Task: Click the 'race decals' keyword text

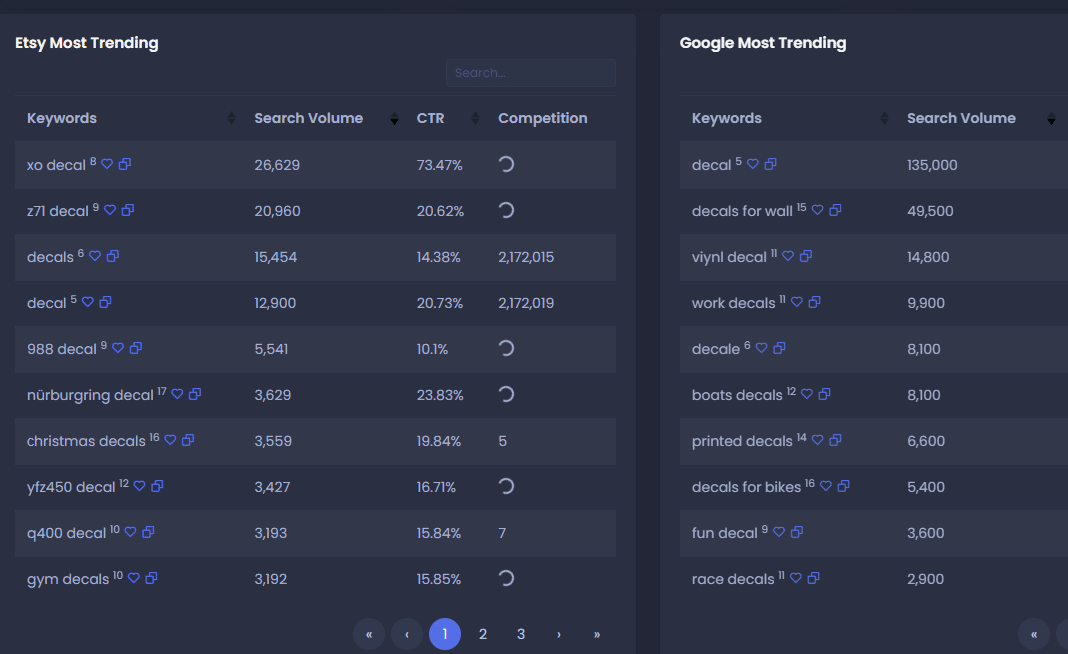Action: pos(733,579)
